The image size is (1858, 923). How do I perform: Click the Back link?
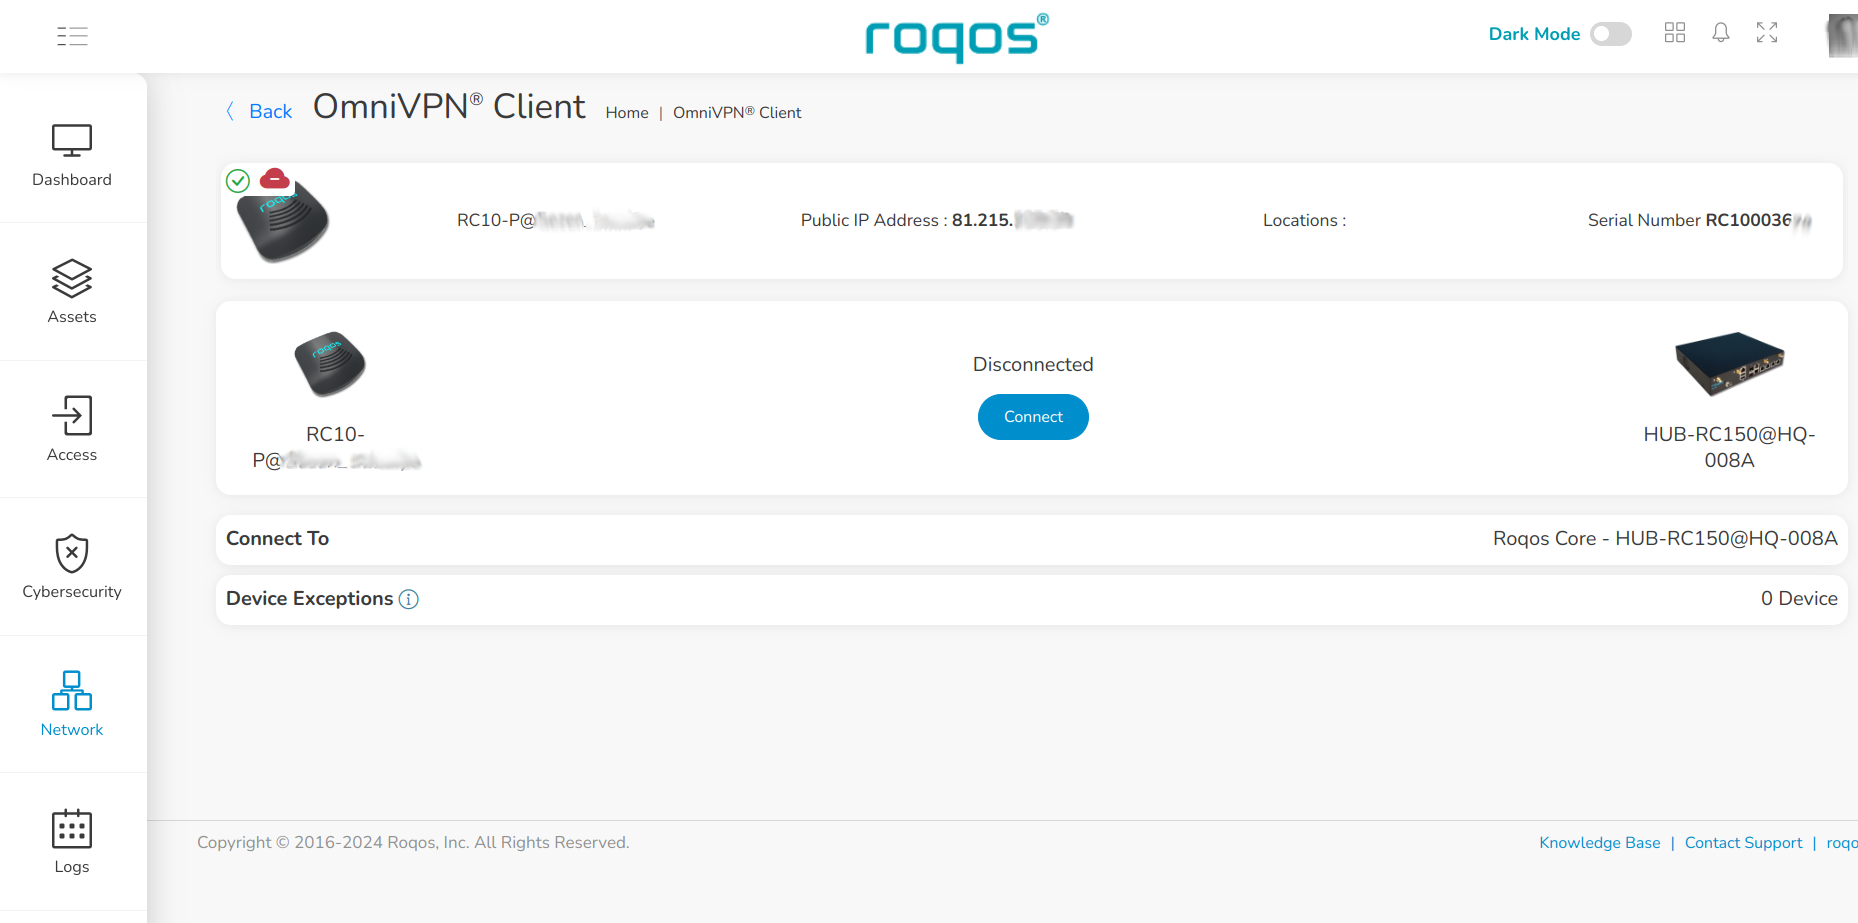pos(270,111)
